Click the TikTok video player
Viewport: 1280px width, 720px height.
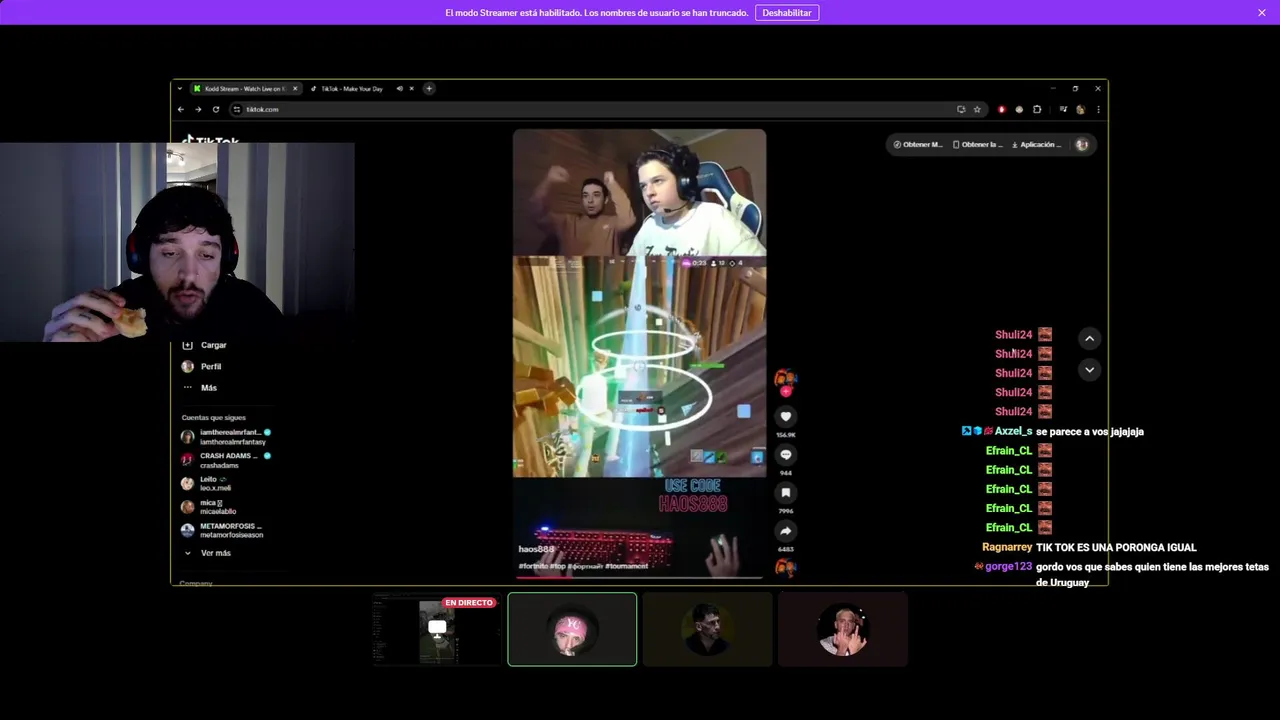pyautogui.click(x=640, y=353)
